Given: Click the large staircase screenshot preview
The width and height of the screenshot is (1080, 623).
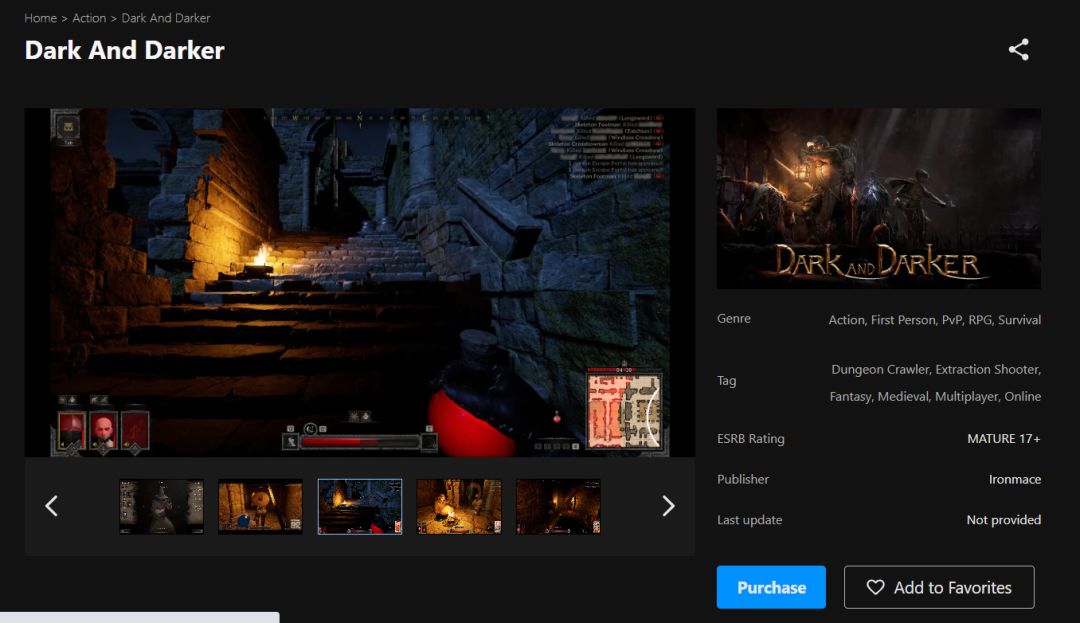Looking at the screenshot, I should pos(360,282).
